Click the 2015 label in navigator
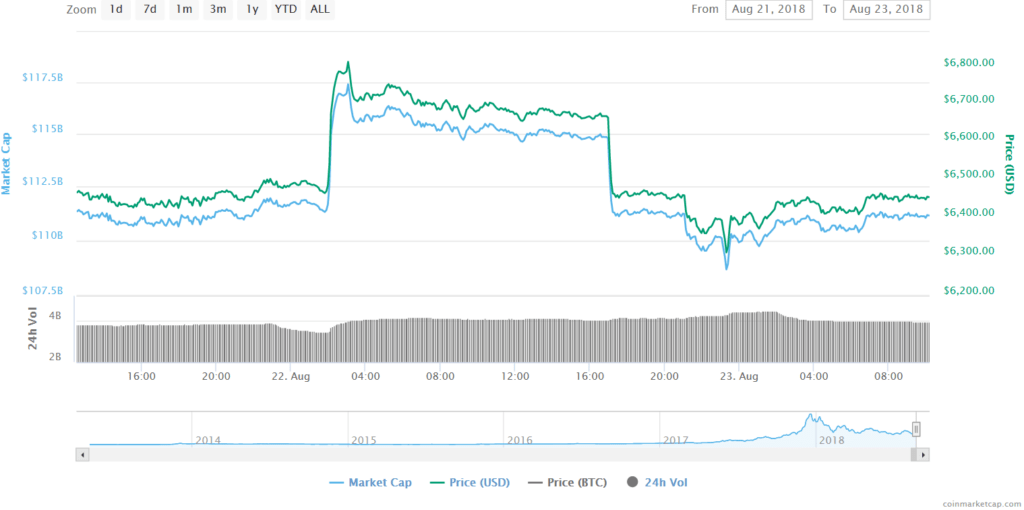 (x=364, y=440)
